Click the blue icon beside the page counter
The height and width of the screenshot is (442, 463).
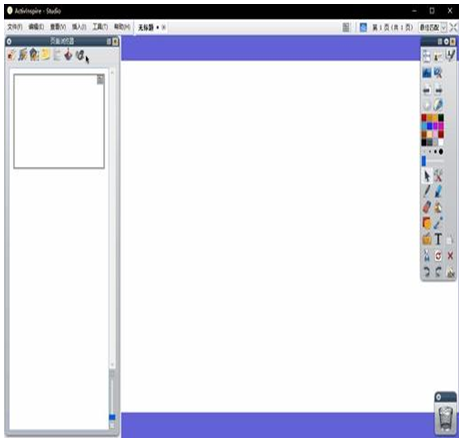[x=363, y=27]
